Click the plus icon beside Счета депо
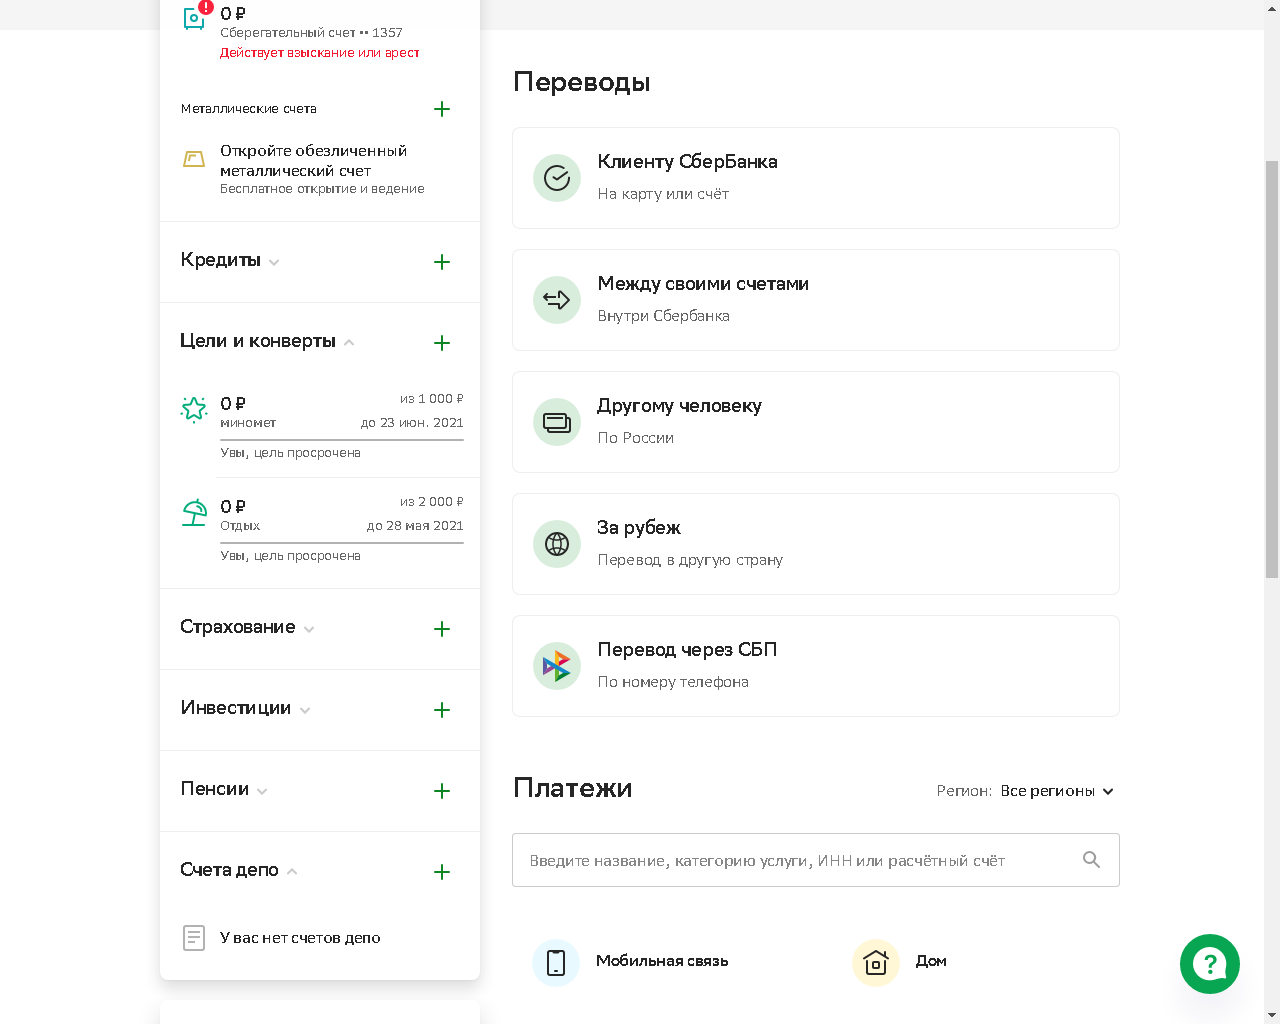The image size is (1280, 1024). [x=442, y=872]
